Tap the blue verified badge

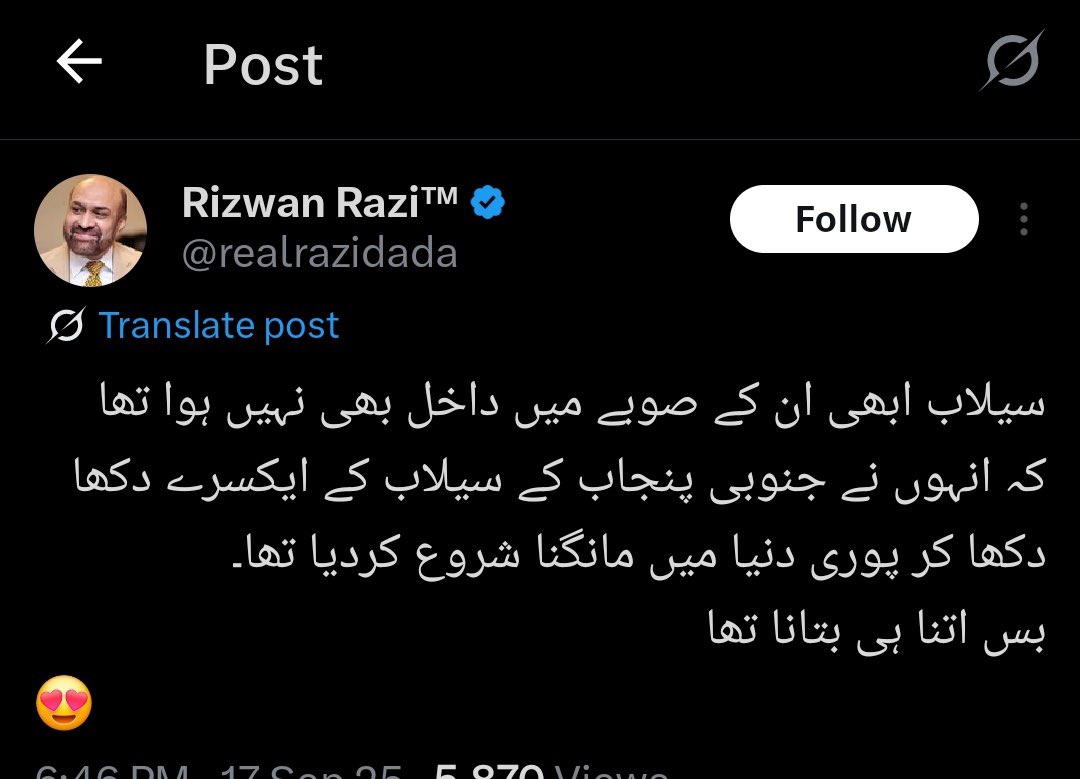click(x=488, y=202)
